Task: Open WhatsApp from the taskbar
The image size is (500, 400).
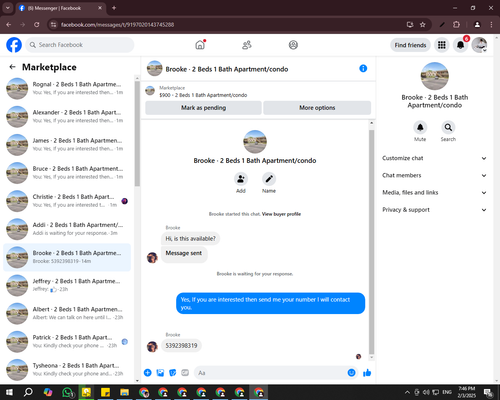Action: 68,392
